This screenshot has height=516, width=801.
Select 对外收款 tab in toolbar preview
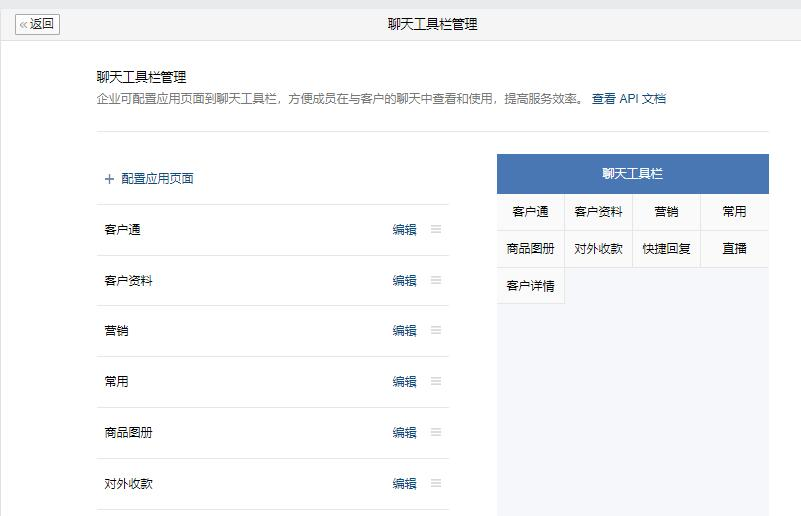click(x=599, y=249)
